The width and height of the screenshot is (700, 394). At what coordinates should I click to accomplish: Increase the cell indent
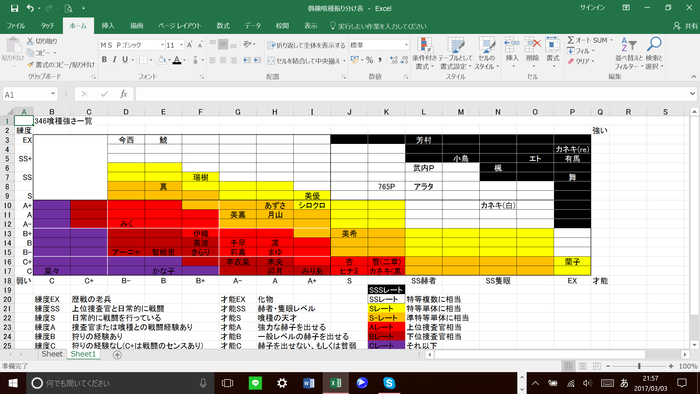pyautogui.click(x=257, y=60)
